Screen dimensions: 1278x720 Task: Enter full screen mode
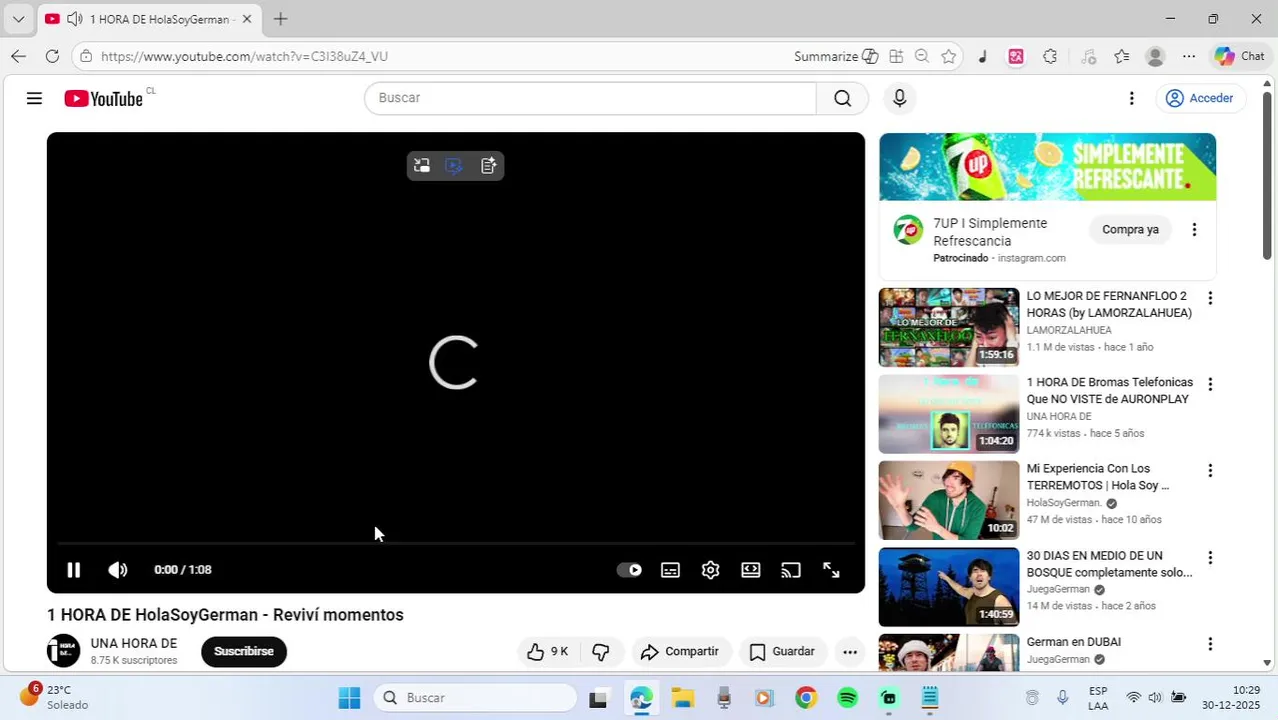[x=831, y=570]
